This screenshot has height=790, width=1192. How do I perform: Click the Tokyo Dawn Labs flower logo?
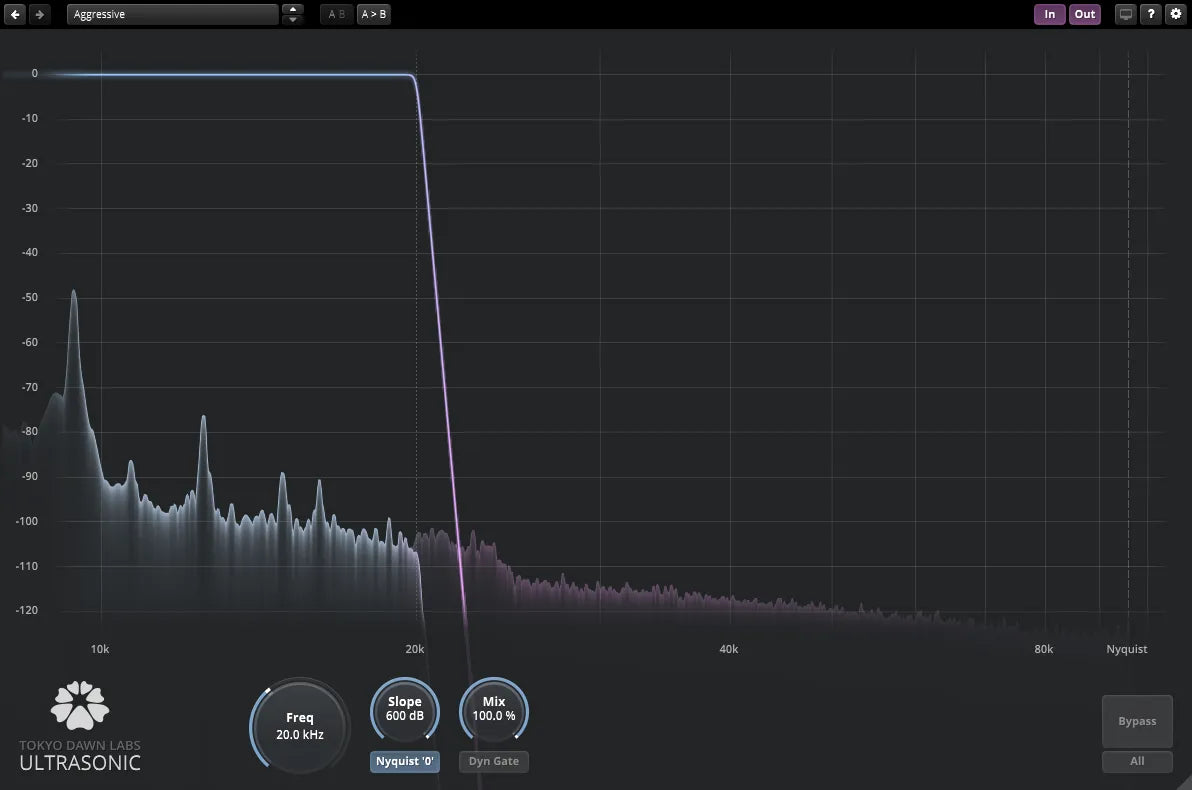coord(79,704)
